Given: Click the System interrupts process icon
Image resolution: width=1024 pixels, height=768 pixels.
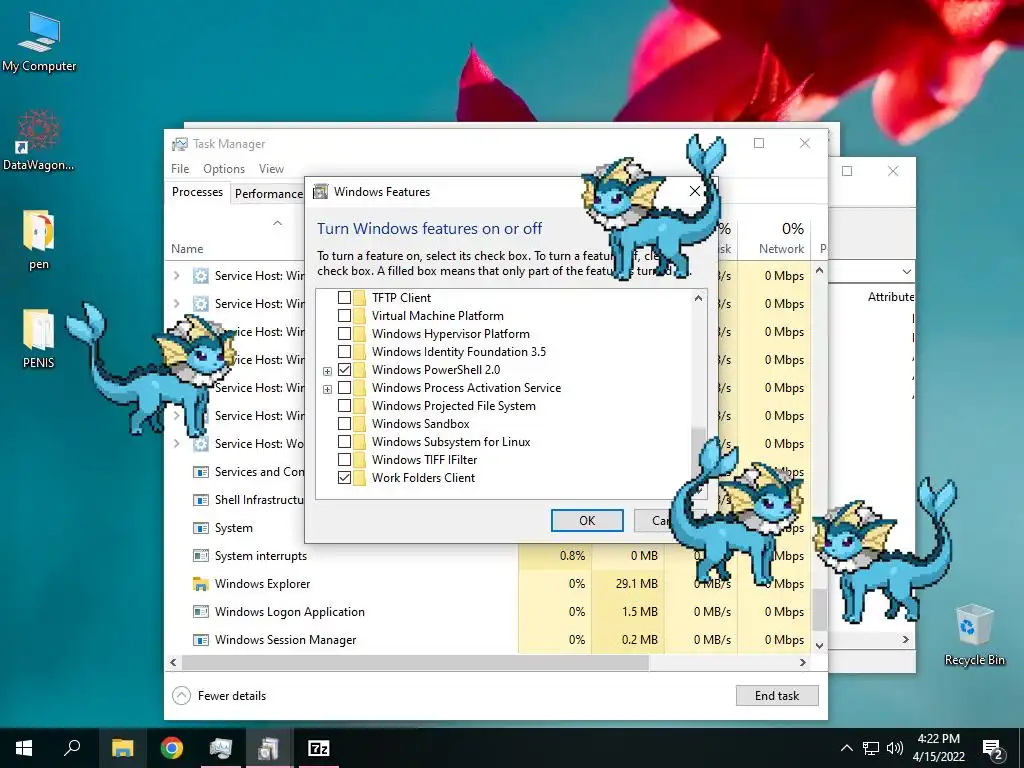Looking at the screenshot, I should pyautogui.click(x=200, y=556).
